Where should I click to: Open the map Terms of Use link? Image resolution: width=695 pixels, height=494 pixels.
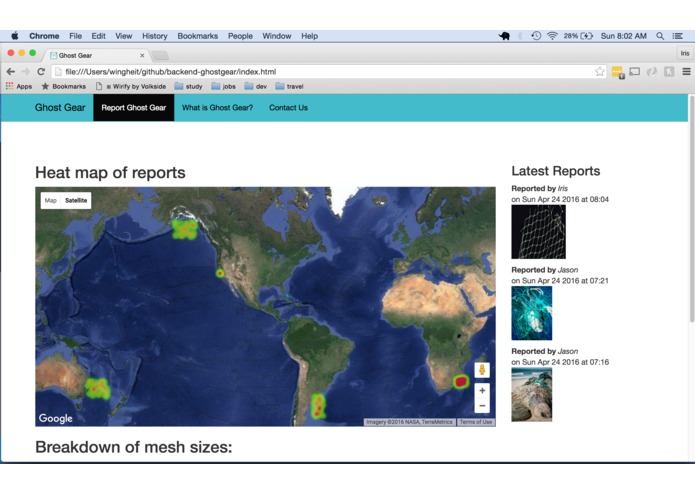tap(476, 422)
